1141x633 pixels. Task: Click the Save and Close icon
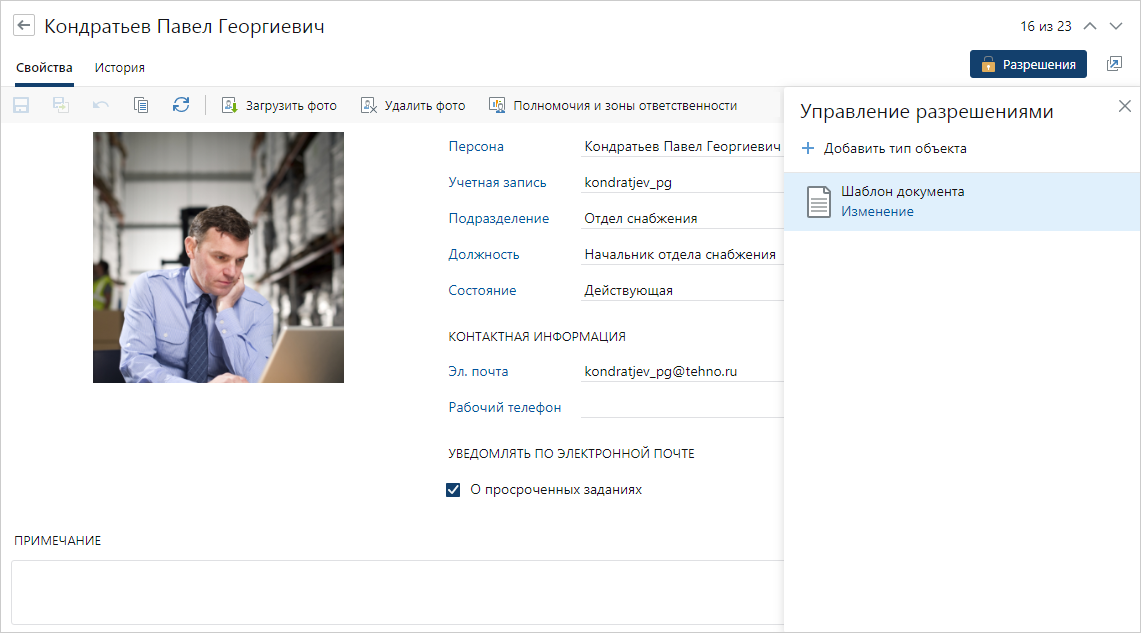pyautogui.click(x=61, y=105)
